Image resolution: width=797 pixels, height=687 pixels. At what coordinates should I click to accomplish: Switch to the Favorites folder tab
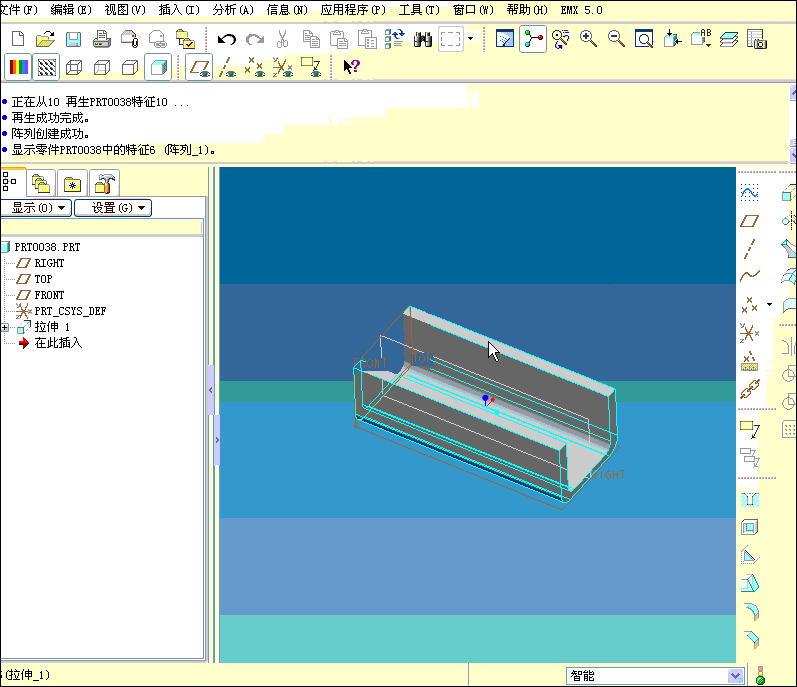pyautogui.click(x=72, y=183)
